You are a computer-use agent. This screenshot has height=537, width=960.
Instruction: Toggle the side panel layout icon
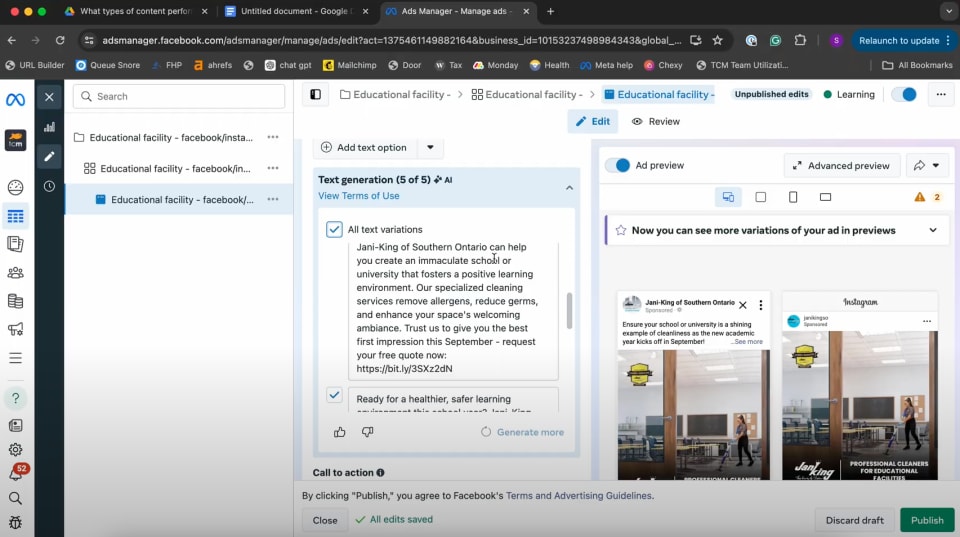pos(315,94)
